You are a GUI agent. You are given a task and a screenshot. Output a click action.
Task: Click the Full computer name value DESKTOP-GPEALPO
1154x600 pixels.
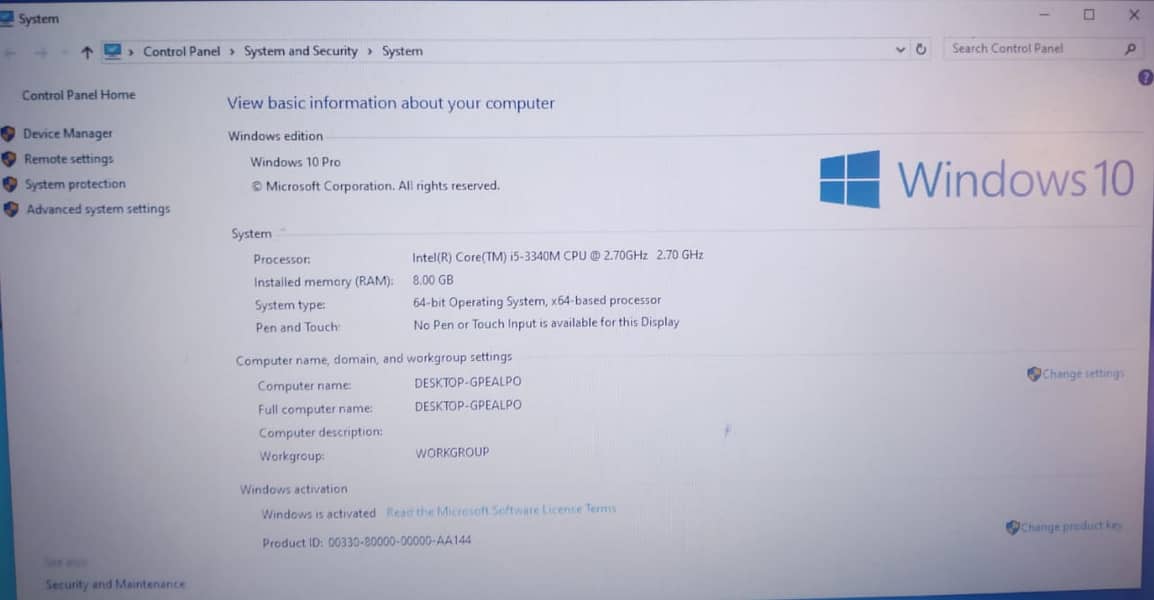[468, 406]
